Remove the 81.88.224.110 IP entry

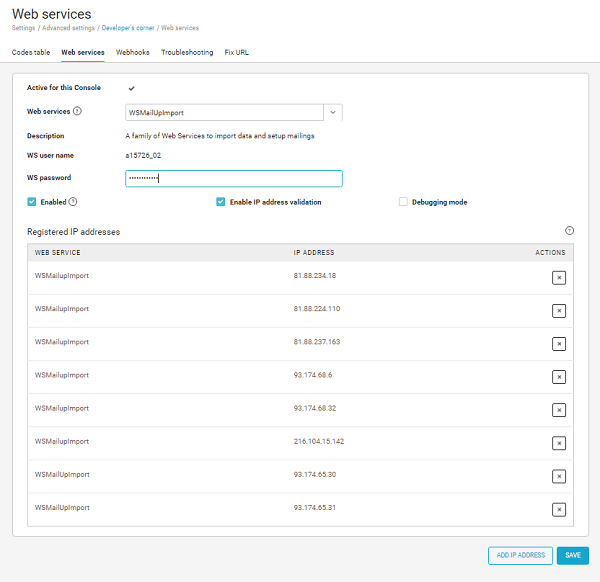[x=559, y=310]
